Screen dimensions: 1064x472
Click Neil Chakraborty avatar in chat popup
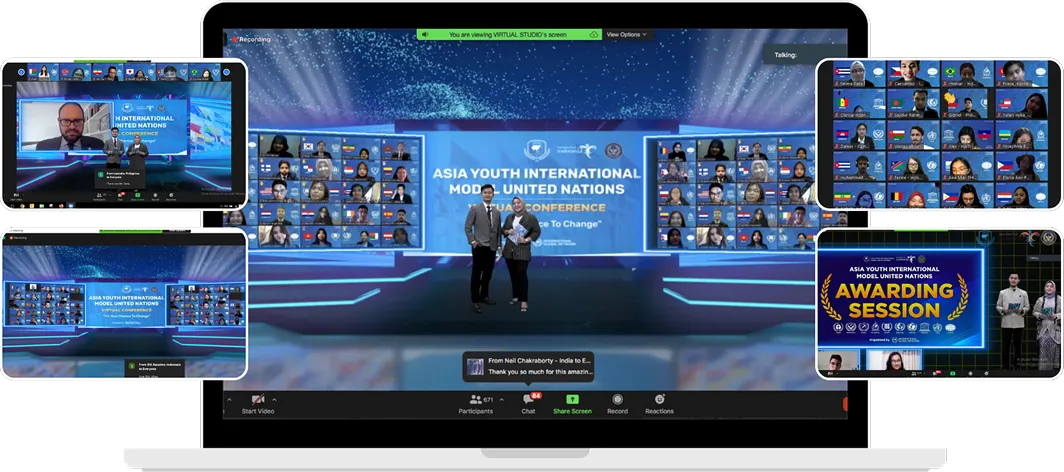[x=476, y=366]
